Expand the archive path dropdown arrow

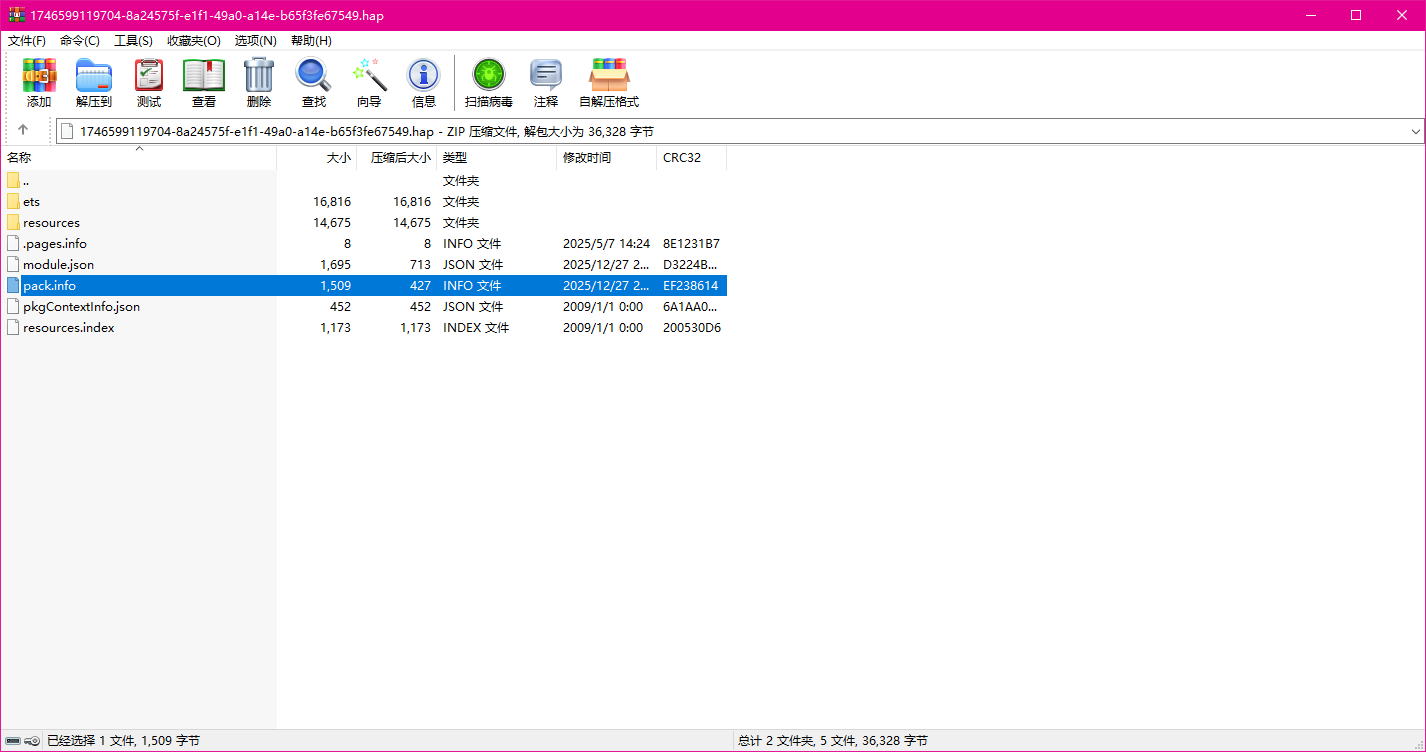pyautogui.click(x=1415, y=131)
